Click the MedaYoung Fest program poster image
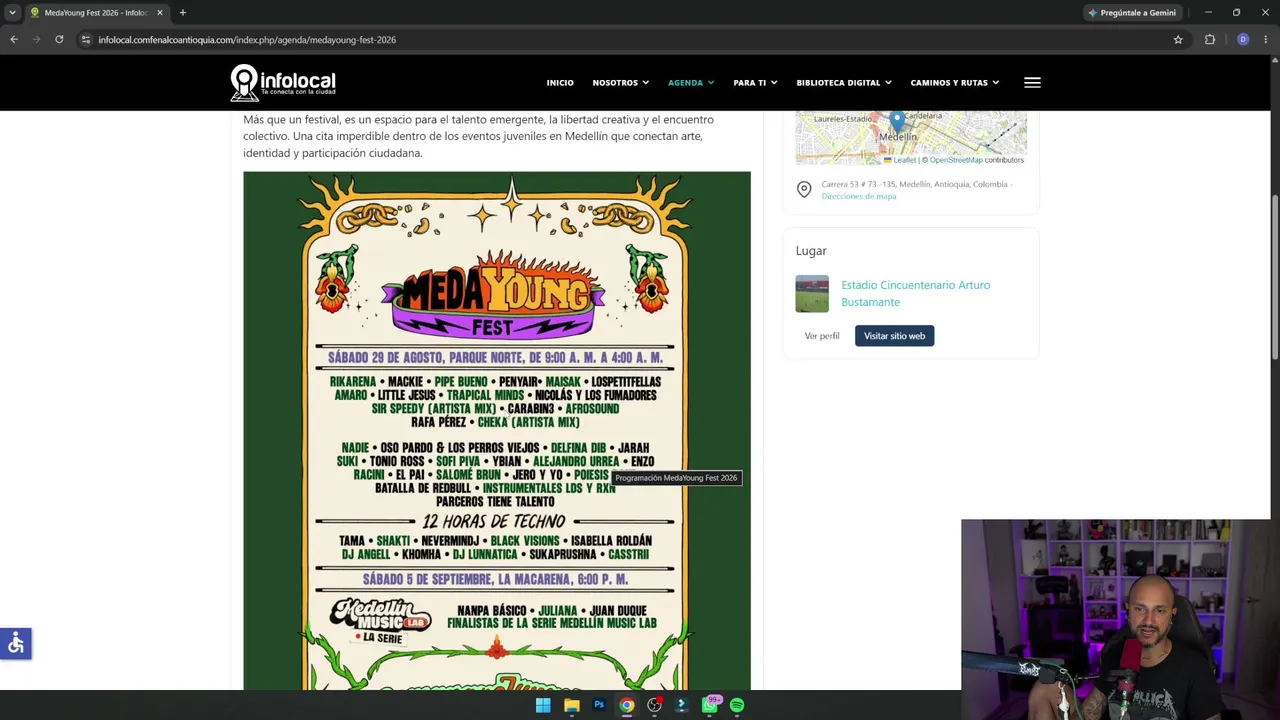Screen dimensions: 1280x720 [x=497, y=431]
